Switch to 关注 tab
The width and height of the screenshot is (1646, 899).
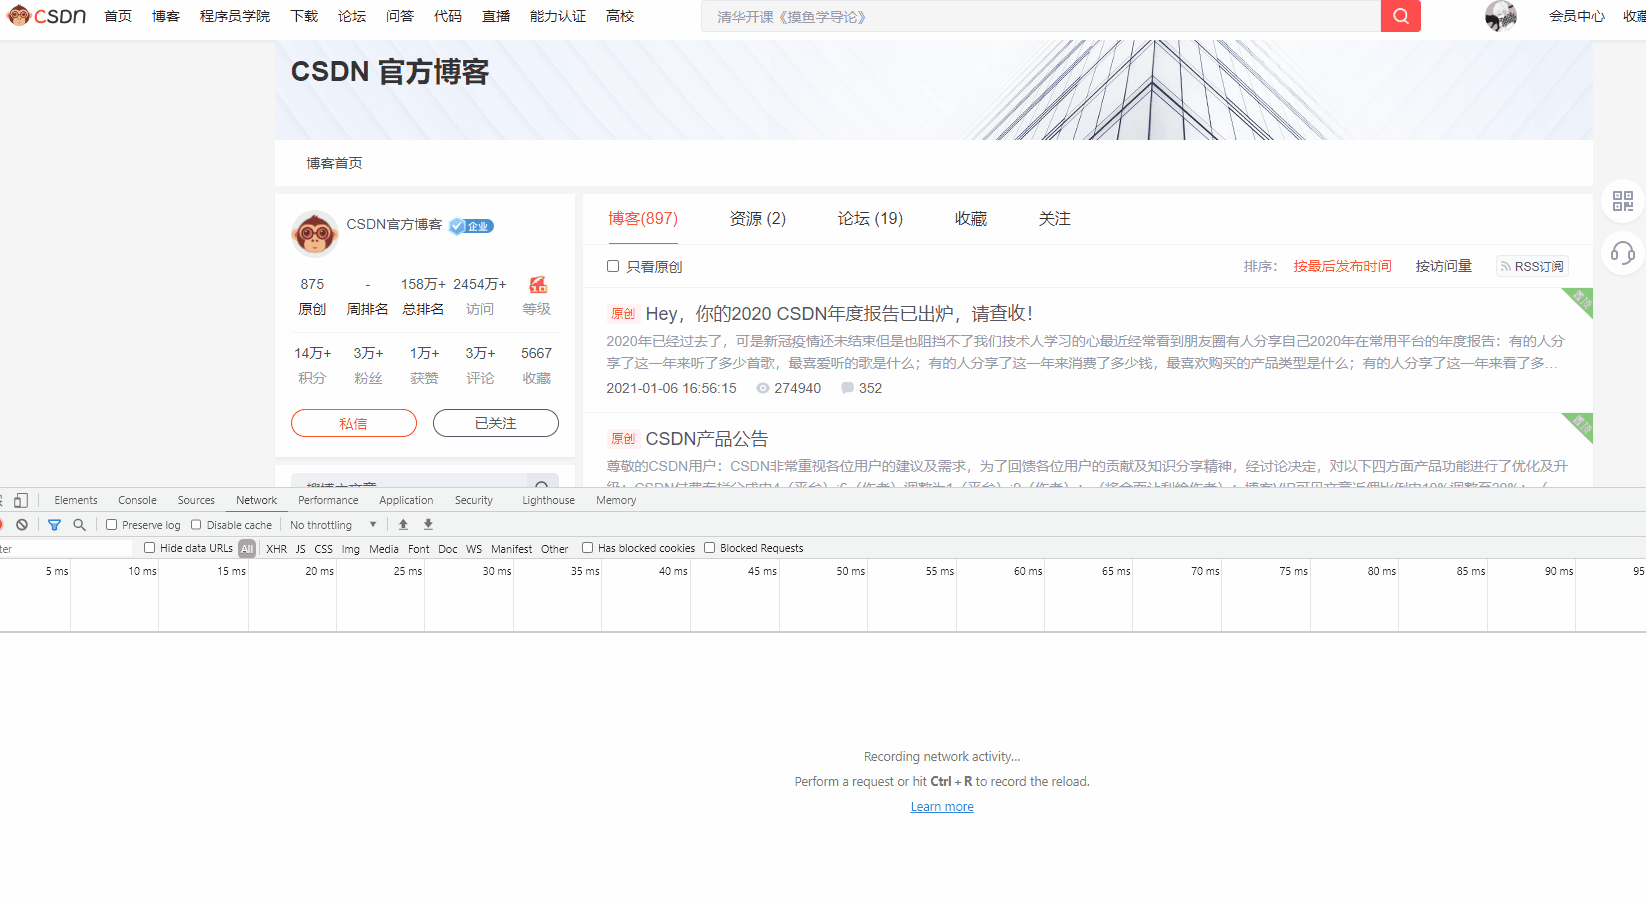coord(1055,218)
